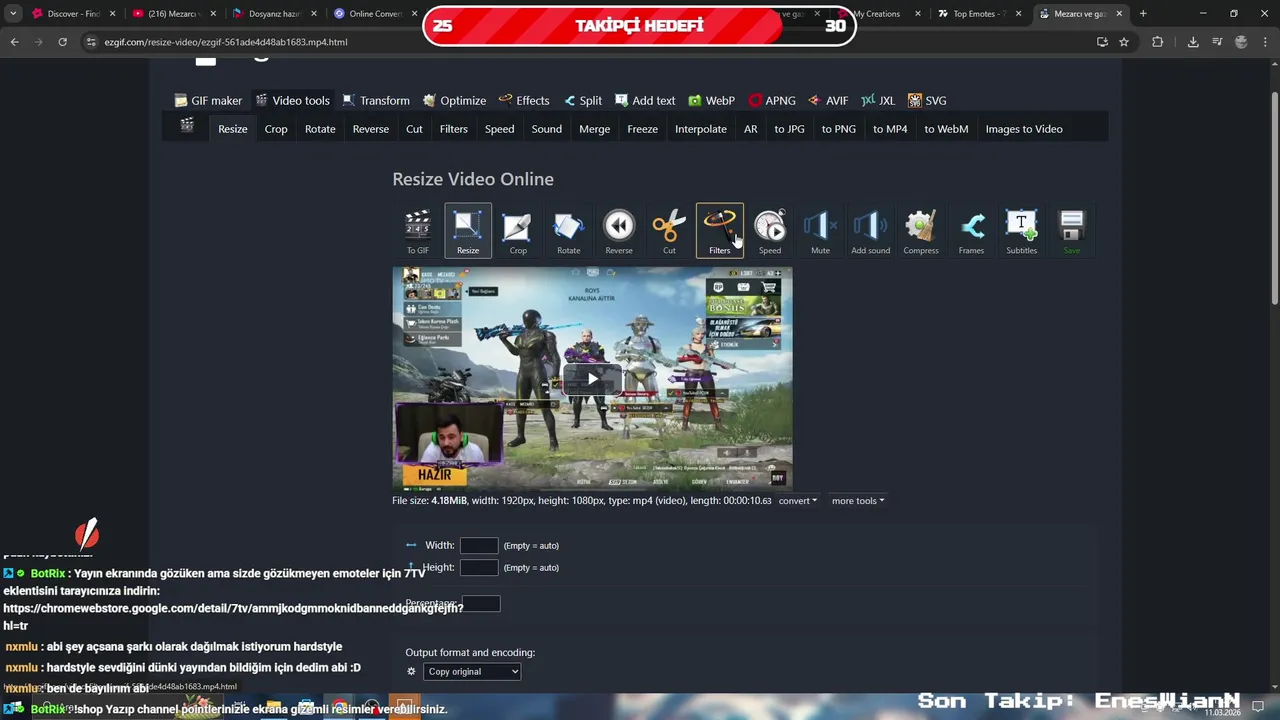
Task: Select Interpolate in video submenu
Action: (701, 129)
